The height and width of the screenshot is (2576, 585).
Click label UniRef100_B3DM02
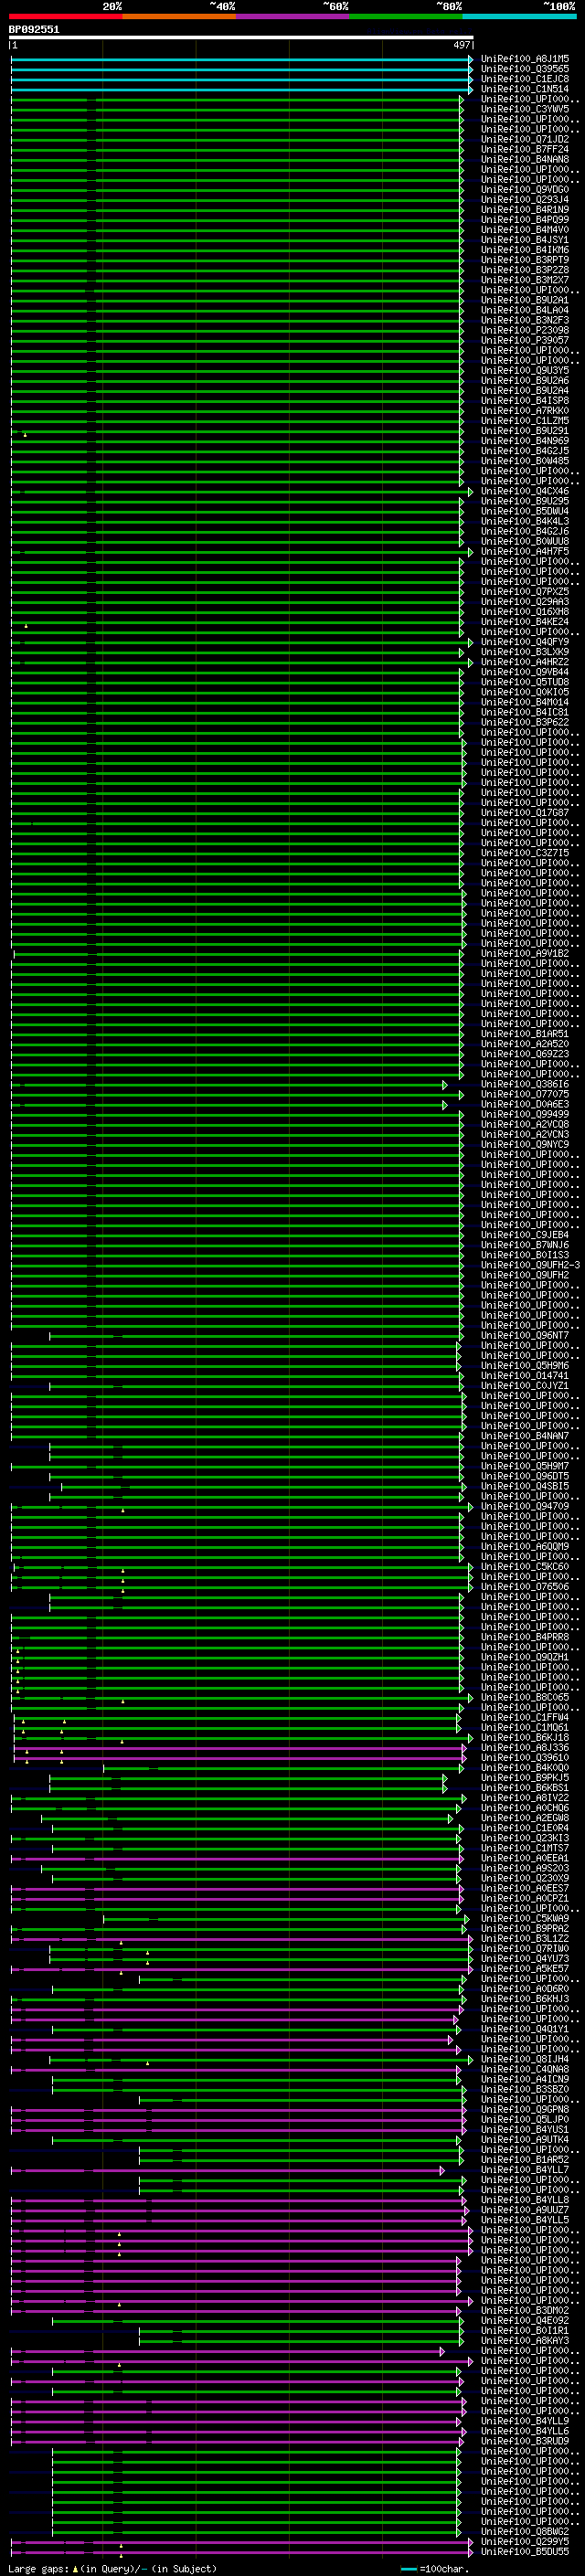click(x=525, y=2310)
